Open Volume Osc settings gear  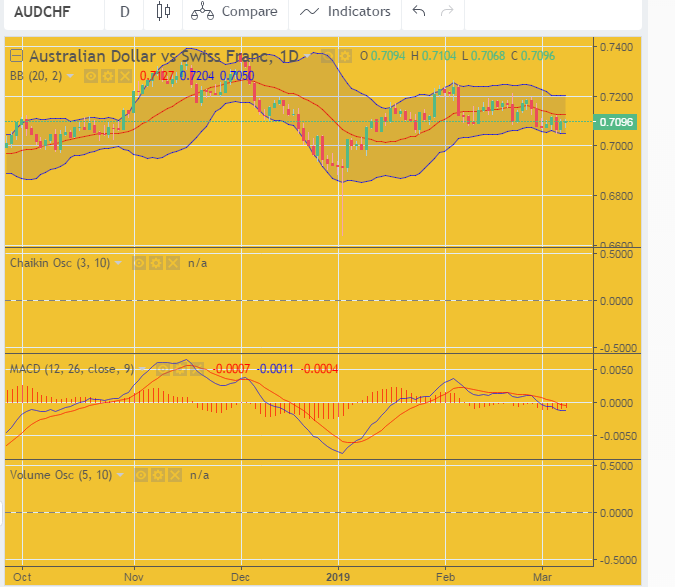(156, 475)
